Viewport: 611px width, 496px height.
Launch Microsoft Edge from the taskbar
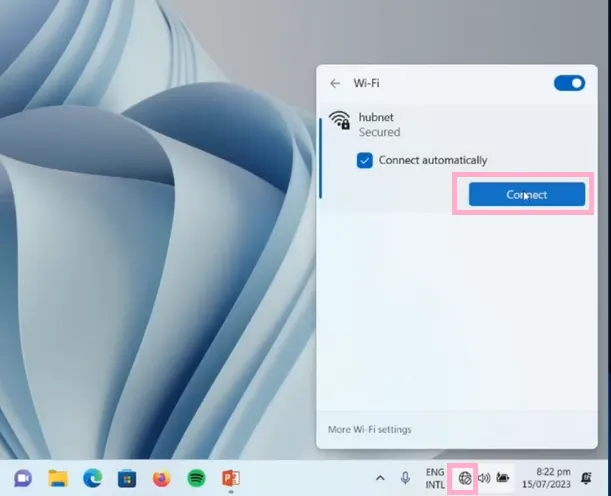click(x=92, y=478)
